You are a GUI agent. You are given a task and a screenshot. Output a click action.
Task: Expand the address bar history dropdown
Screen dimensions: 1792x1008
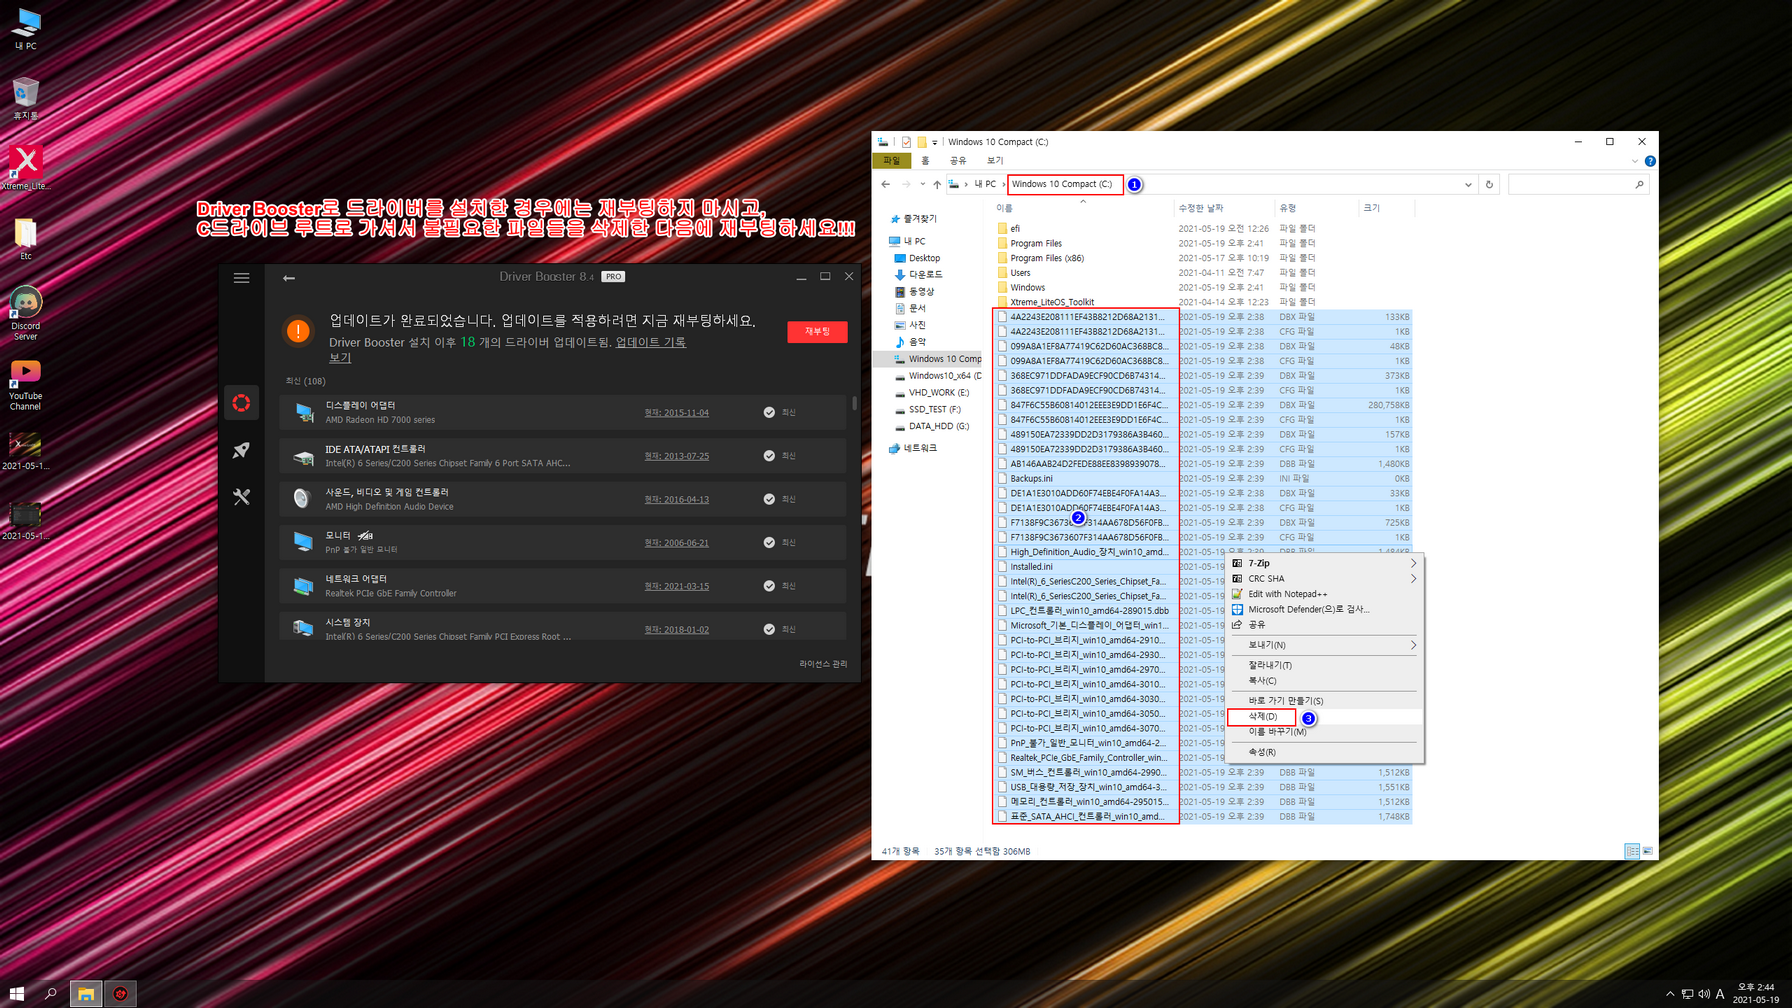click(1468, 184)
